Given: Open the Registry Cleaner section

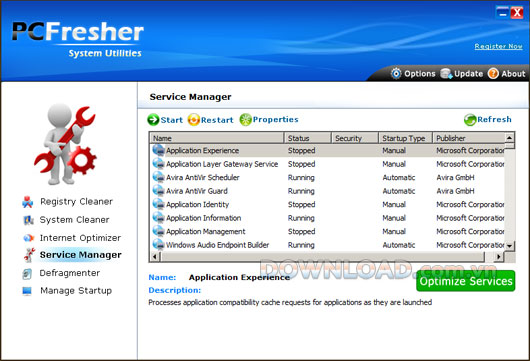Looking at the screenshot, I should [76, 202].
